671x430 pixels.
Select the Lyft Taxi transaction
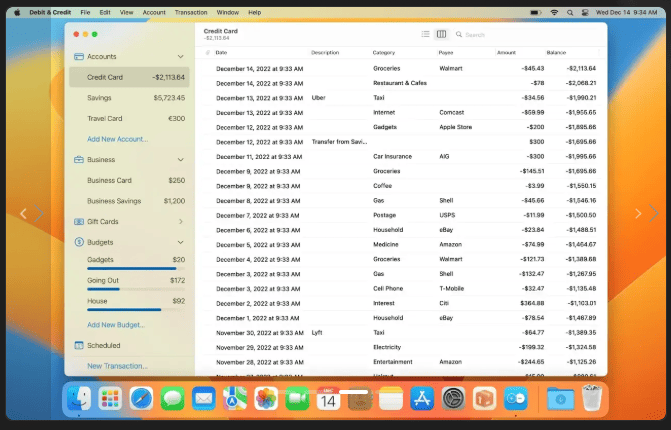tap(401, 332)
